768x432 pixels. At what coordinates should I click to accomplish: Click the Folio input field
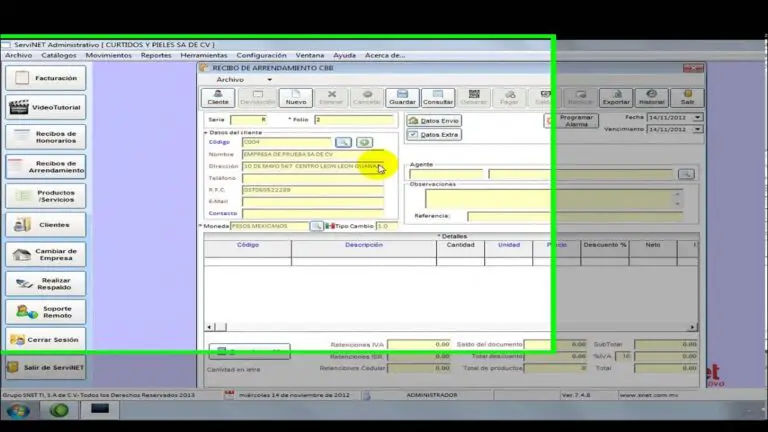click(x=354, y=120)
